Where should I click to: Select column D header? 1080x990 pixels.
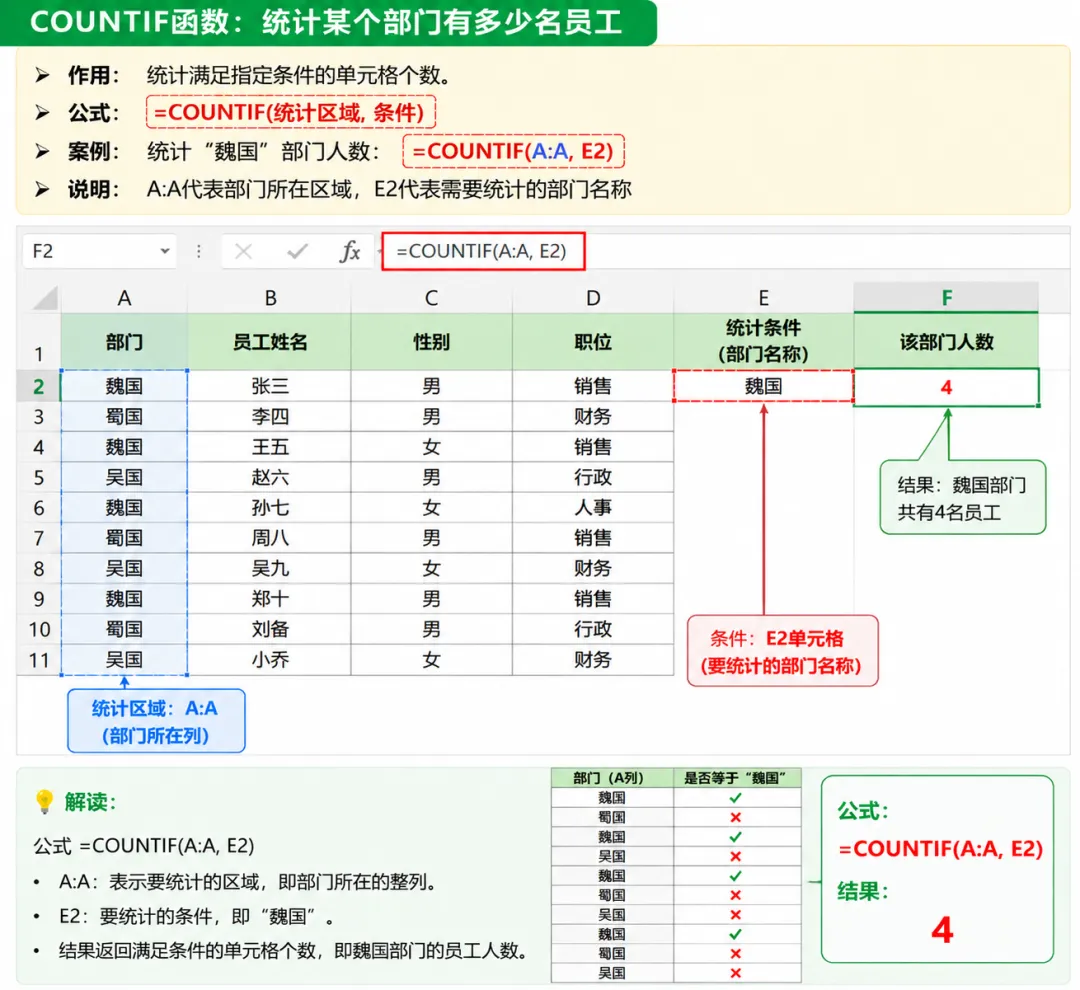click(593, 298)
